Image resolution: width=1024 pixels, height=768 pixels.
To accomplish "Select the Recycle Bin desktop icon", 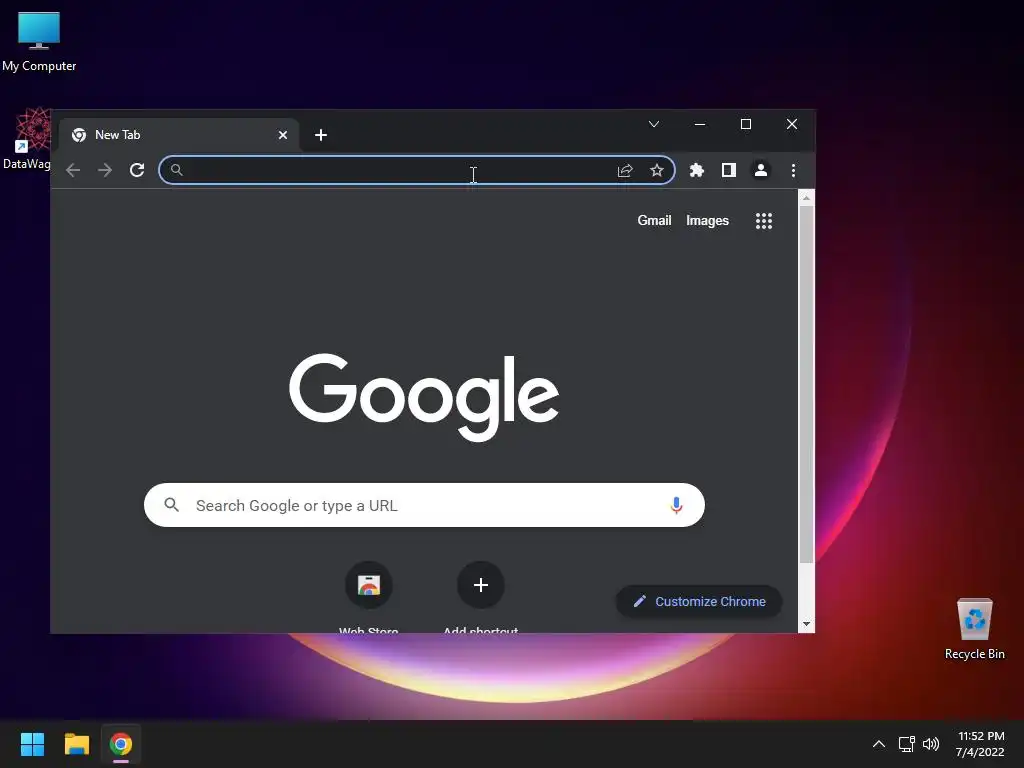I will coord(974,630).
